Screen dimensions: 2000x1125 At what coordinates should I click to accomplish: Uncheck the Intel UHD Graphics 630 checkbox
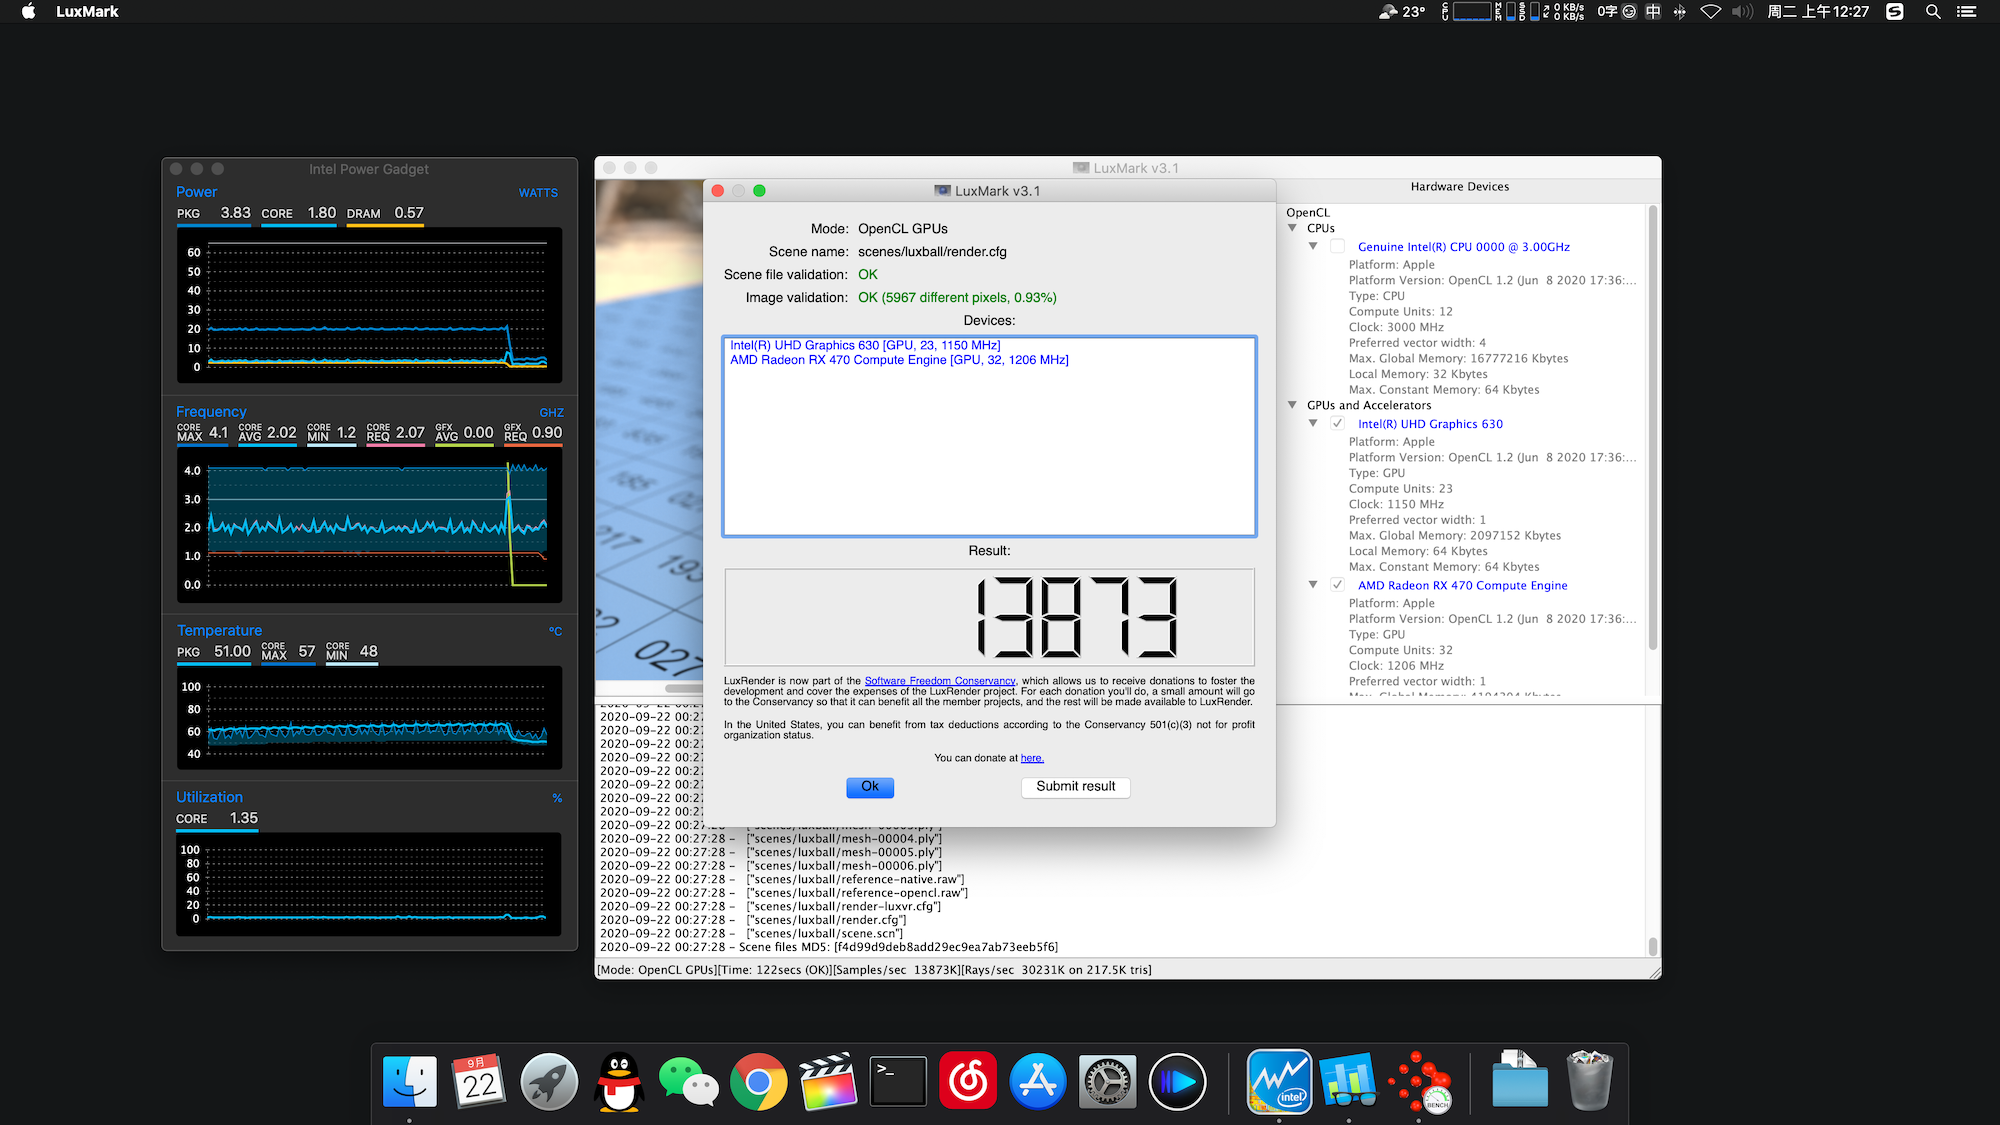(1337, 424)
